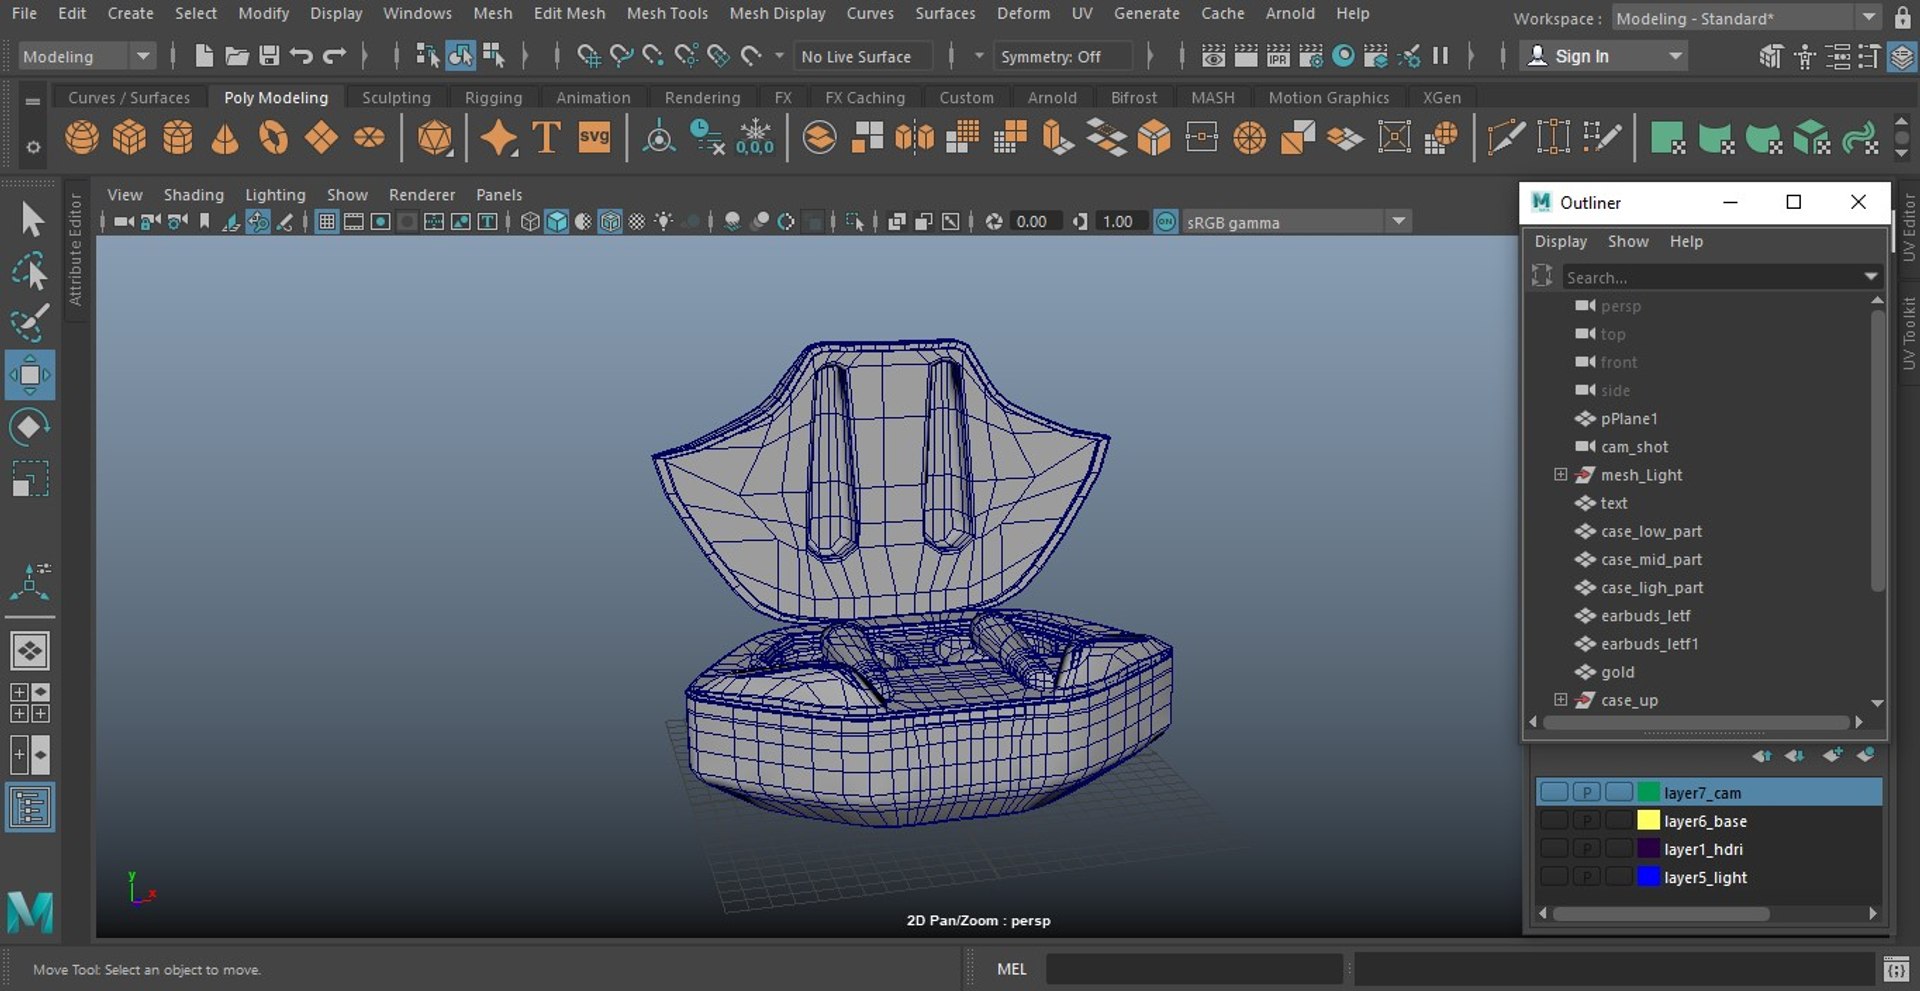
Task: Open the Outliner Help menu
Action: [1686, 241]
